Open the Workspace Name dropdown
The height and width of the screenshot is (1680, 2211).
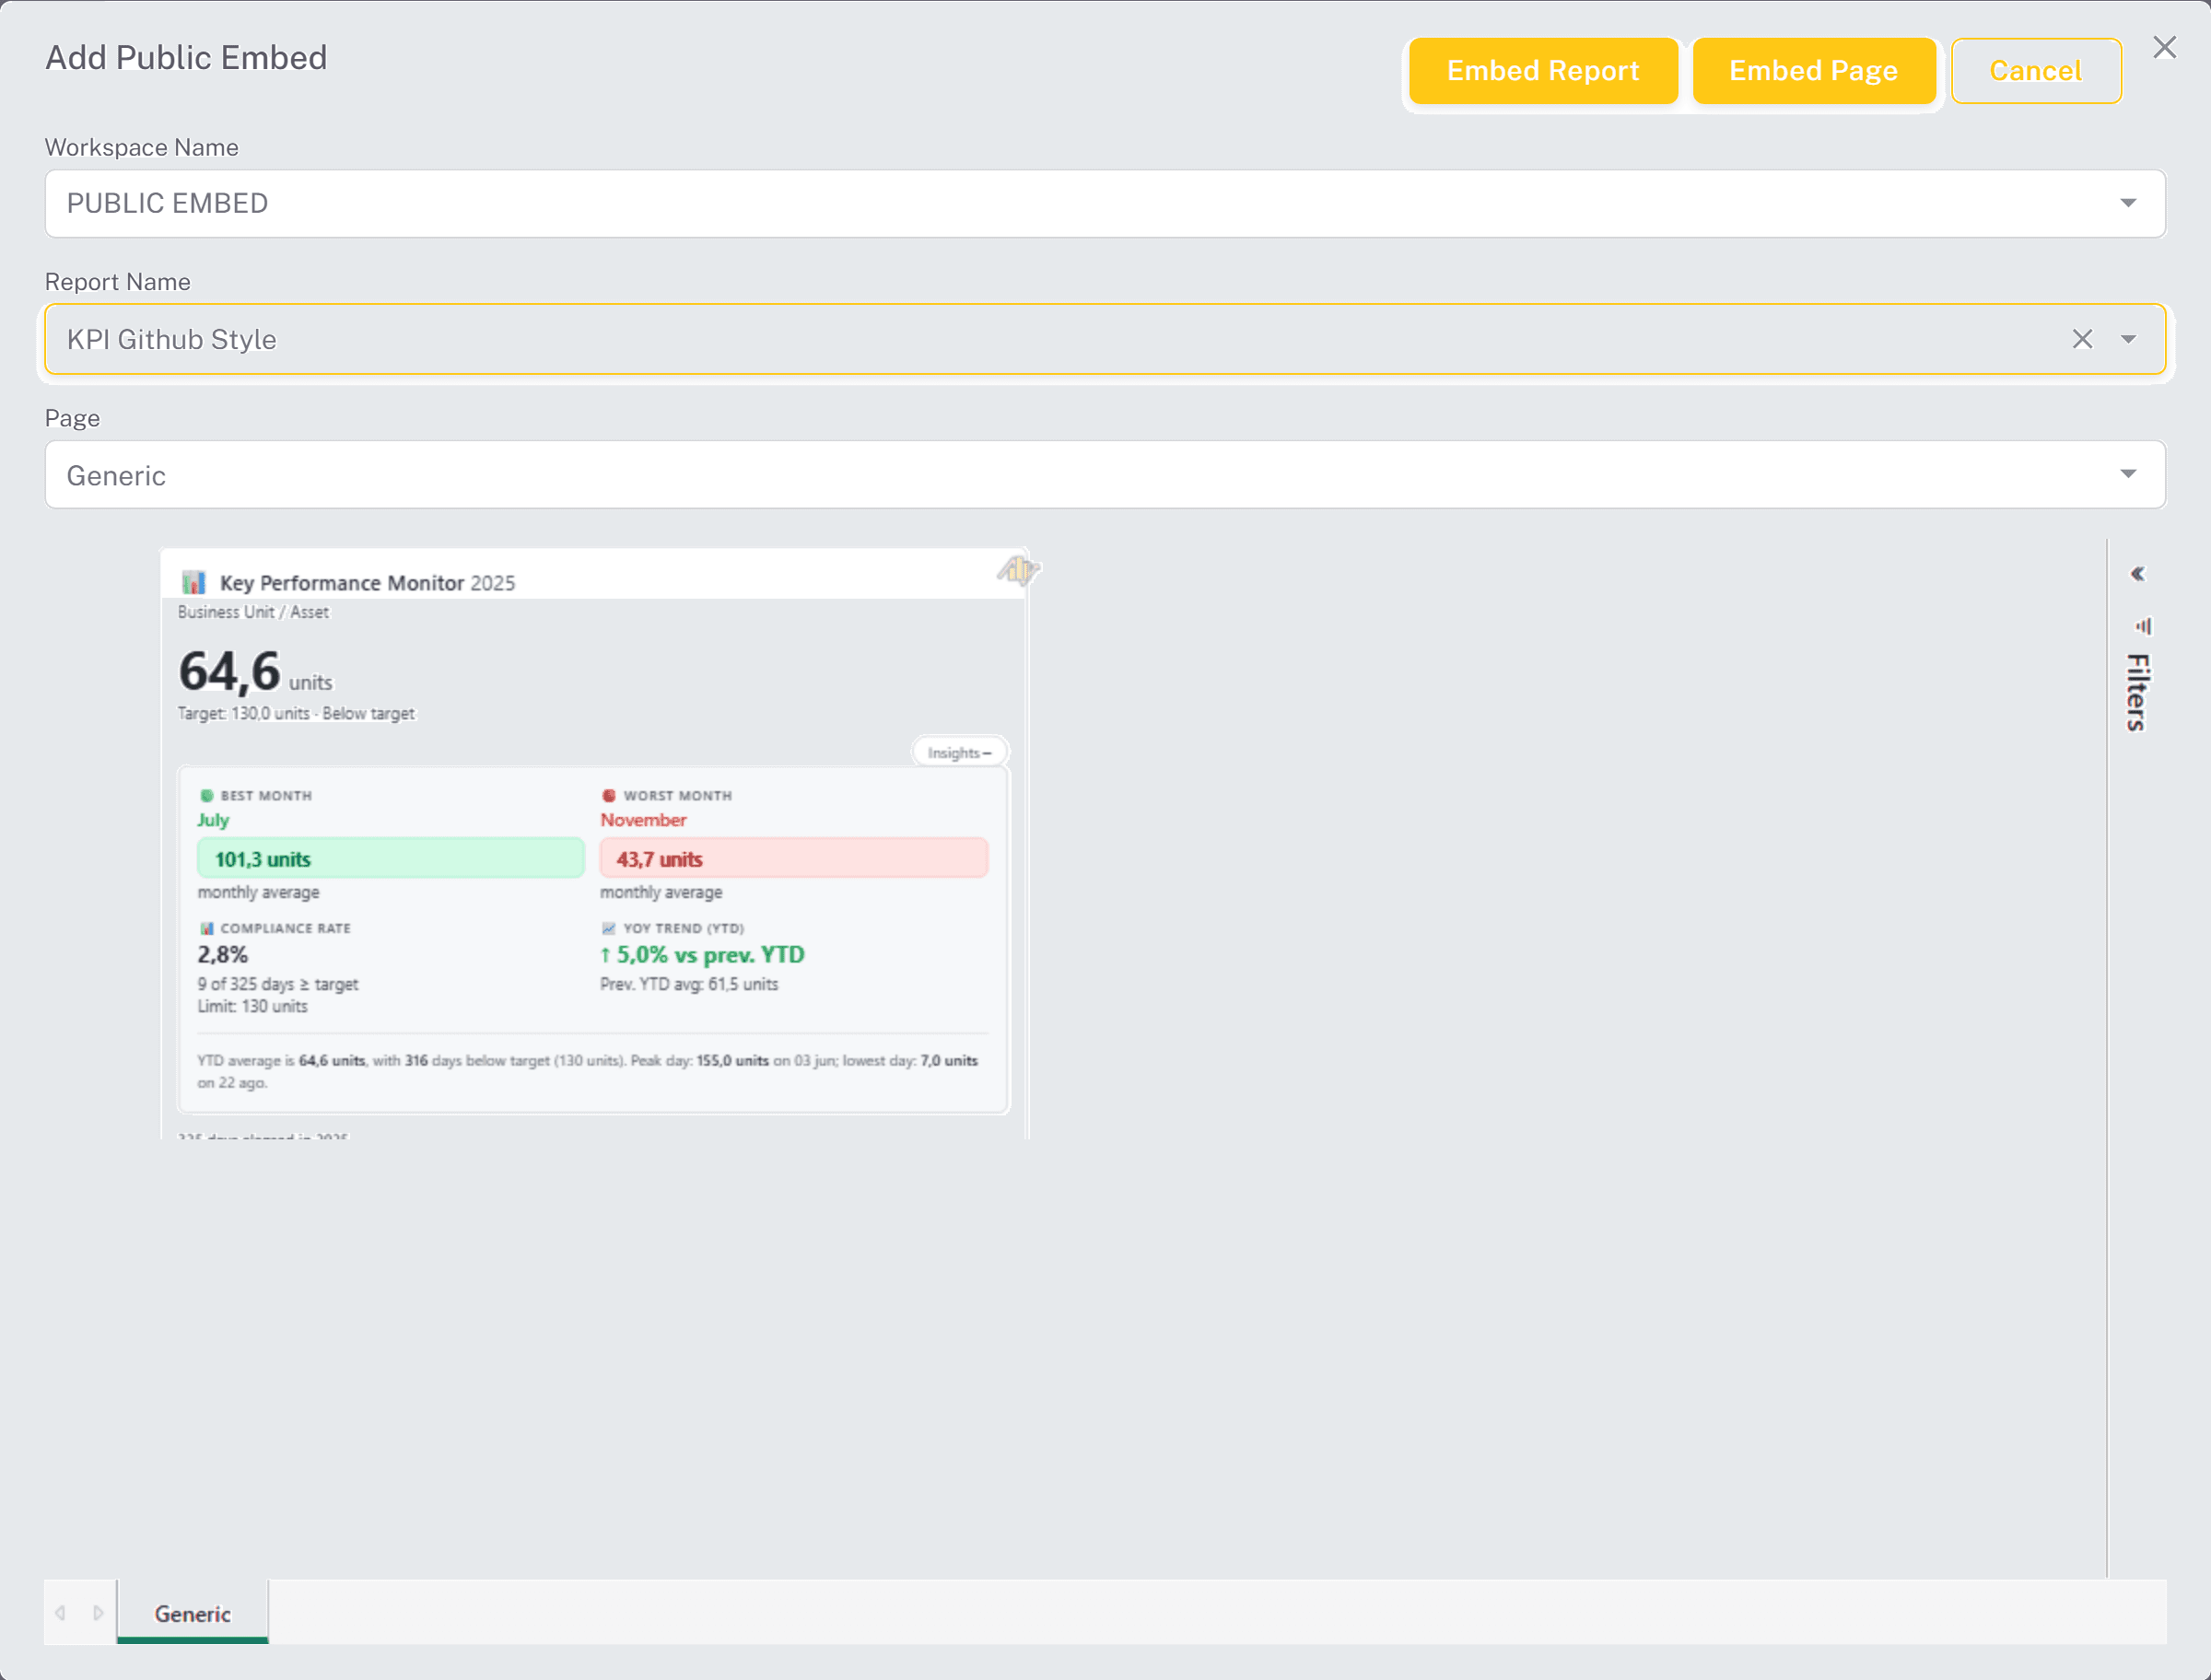click(x=1105, y=204)
